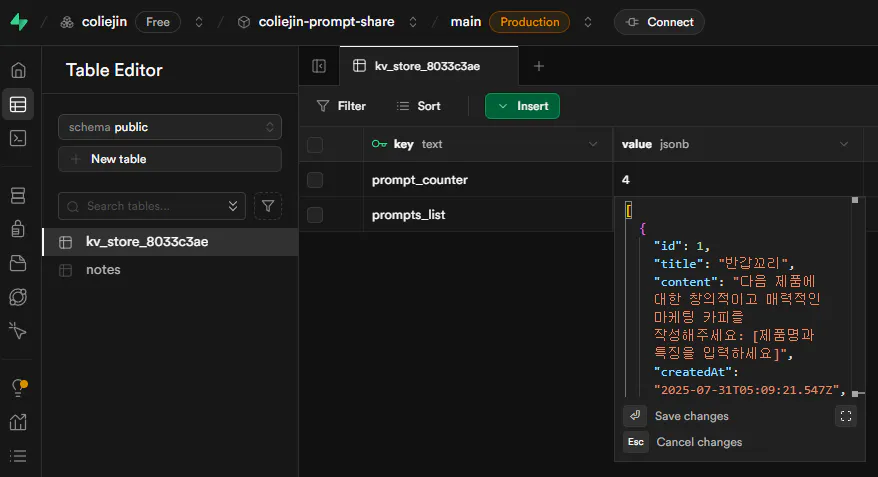Screen dimensions: 878x477
Task: Check the prompt_counter row checkbox
Action: (315, 180)
